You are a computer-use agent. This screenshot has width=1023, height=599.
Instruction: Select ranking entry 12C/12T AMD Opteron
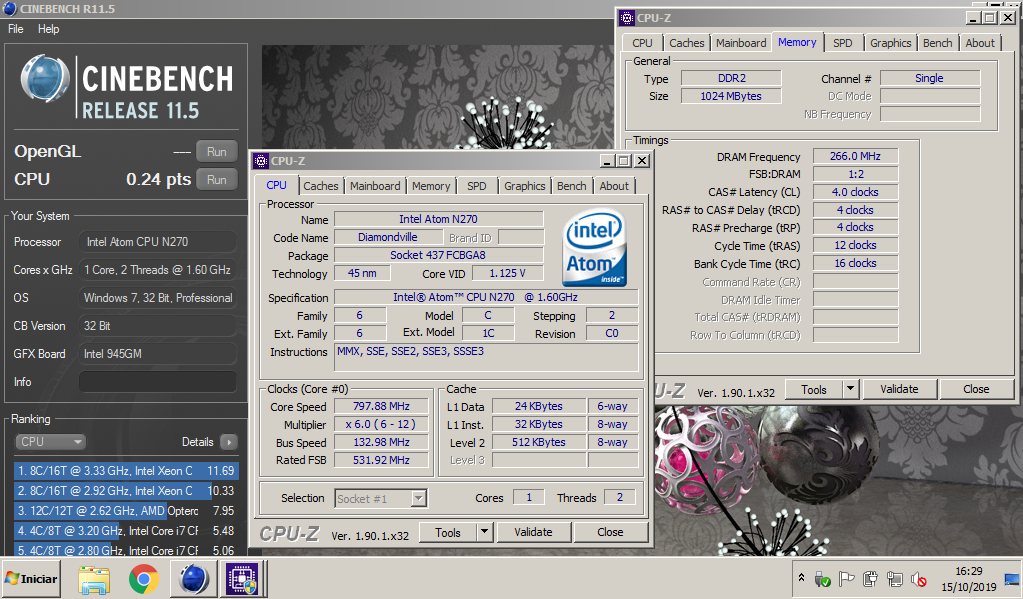pos(126,511)
